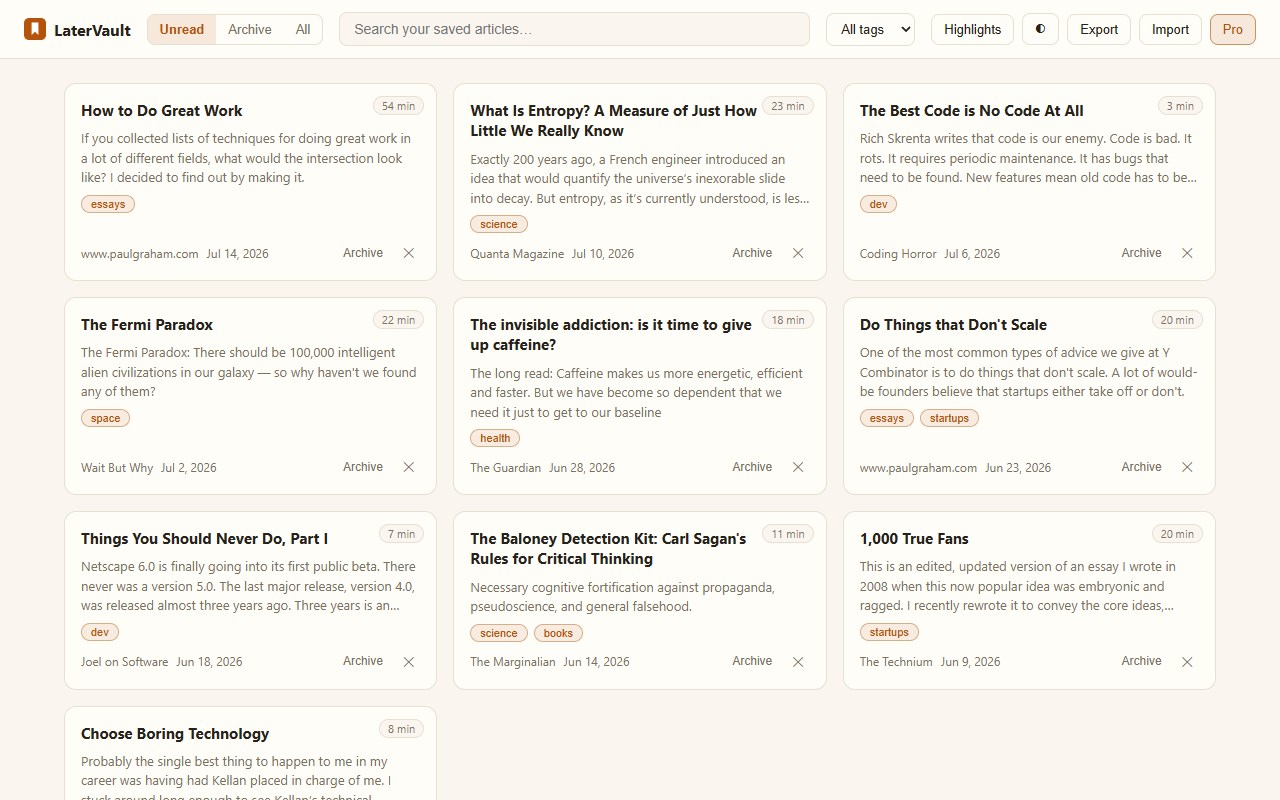The width and height of the screenshot is (1280, 800).
Task: Open the Highlights view
Action: [x=972, y=29]
